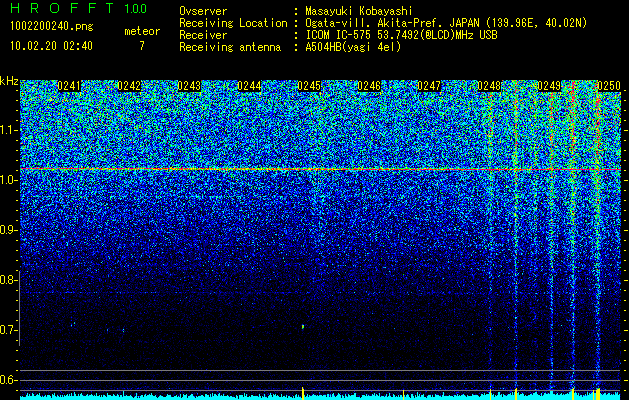Click the 0242 time marker
Image resolution: width=629 pixels, height=400 pixels.
(129, 86)
